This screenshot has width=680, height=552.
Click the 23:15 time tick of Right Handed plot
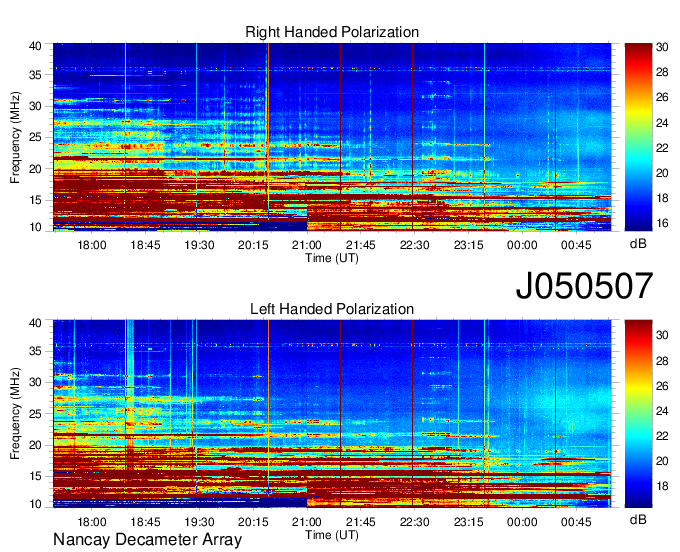click(x=468, y=245)
